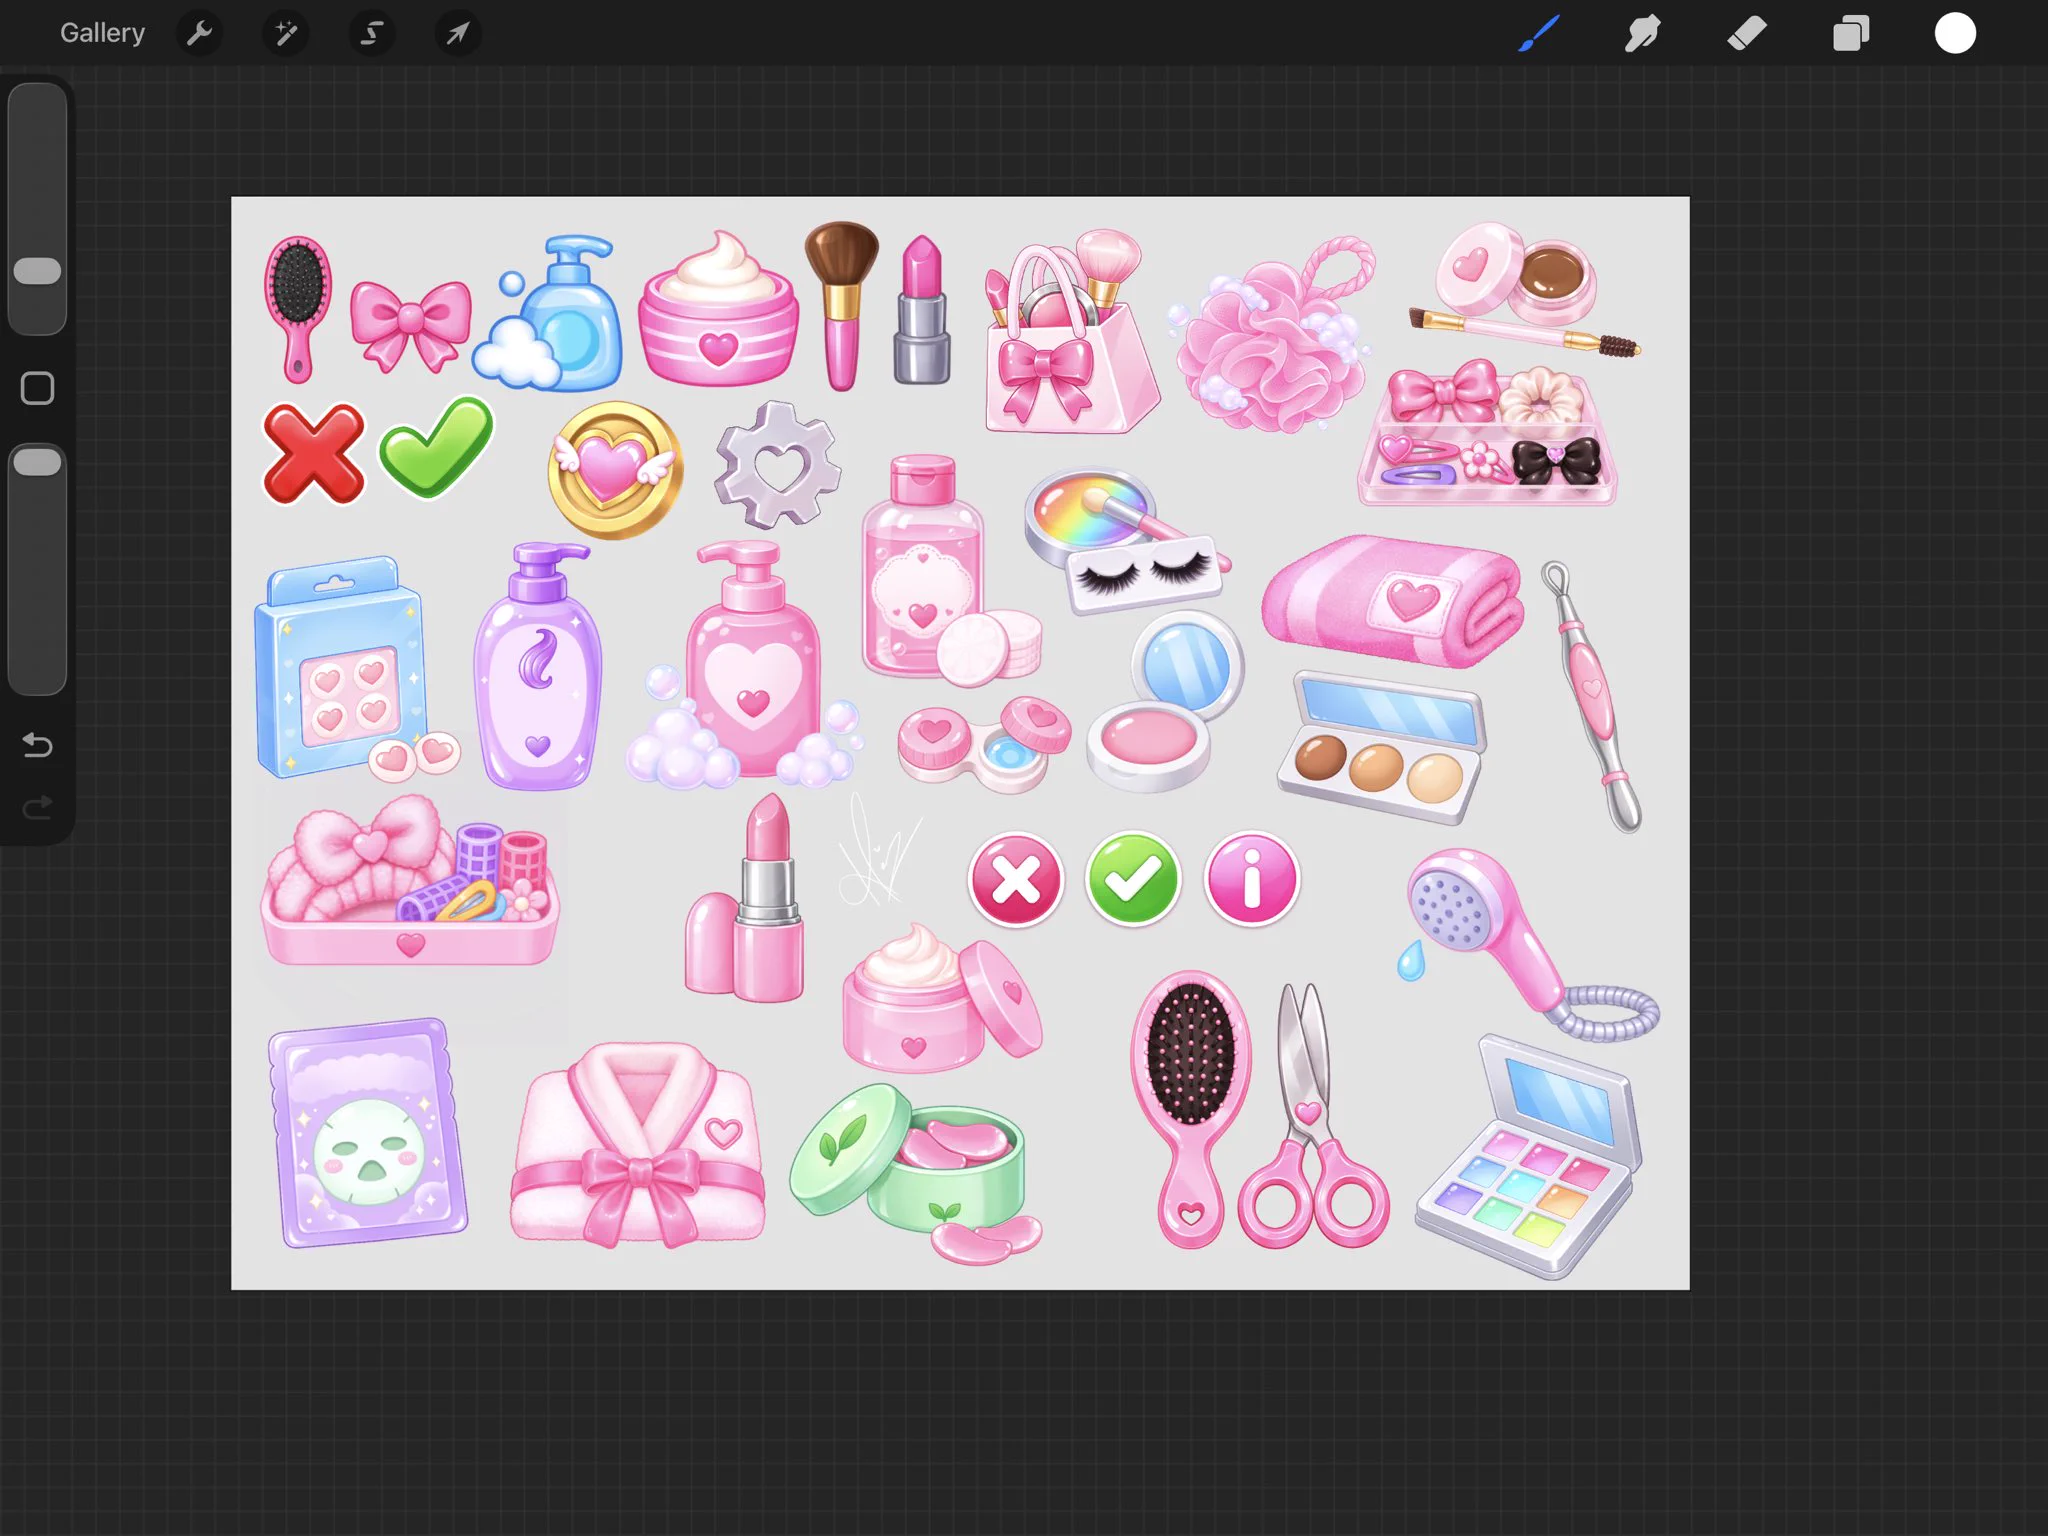Tap the rolled pink towel drawing

[1393, 601]
